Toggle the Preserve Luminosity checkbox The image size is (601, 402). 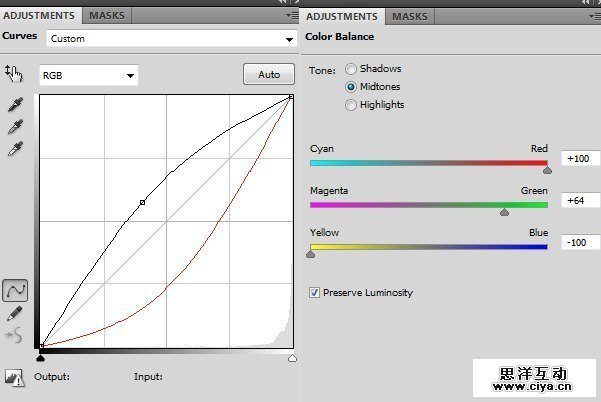[315, 293]
